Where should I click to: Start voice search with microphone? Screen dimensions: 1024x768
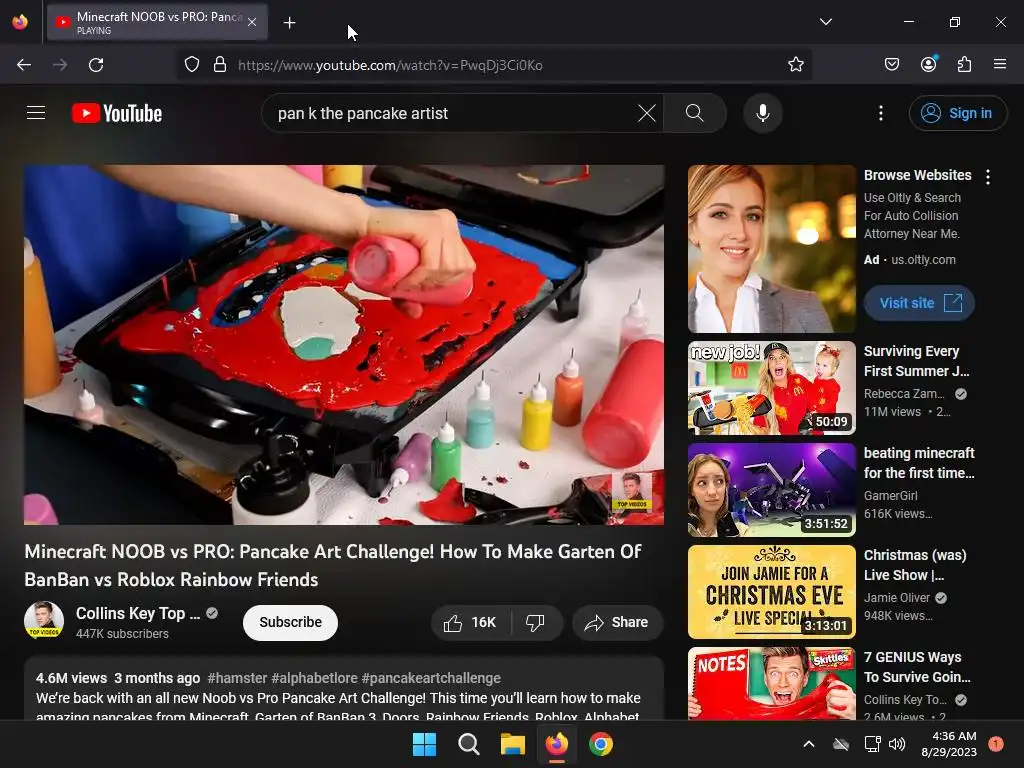click(762, 113)
